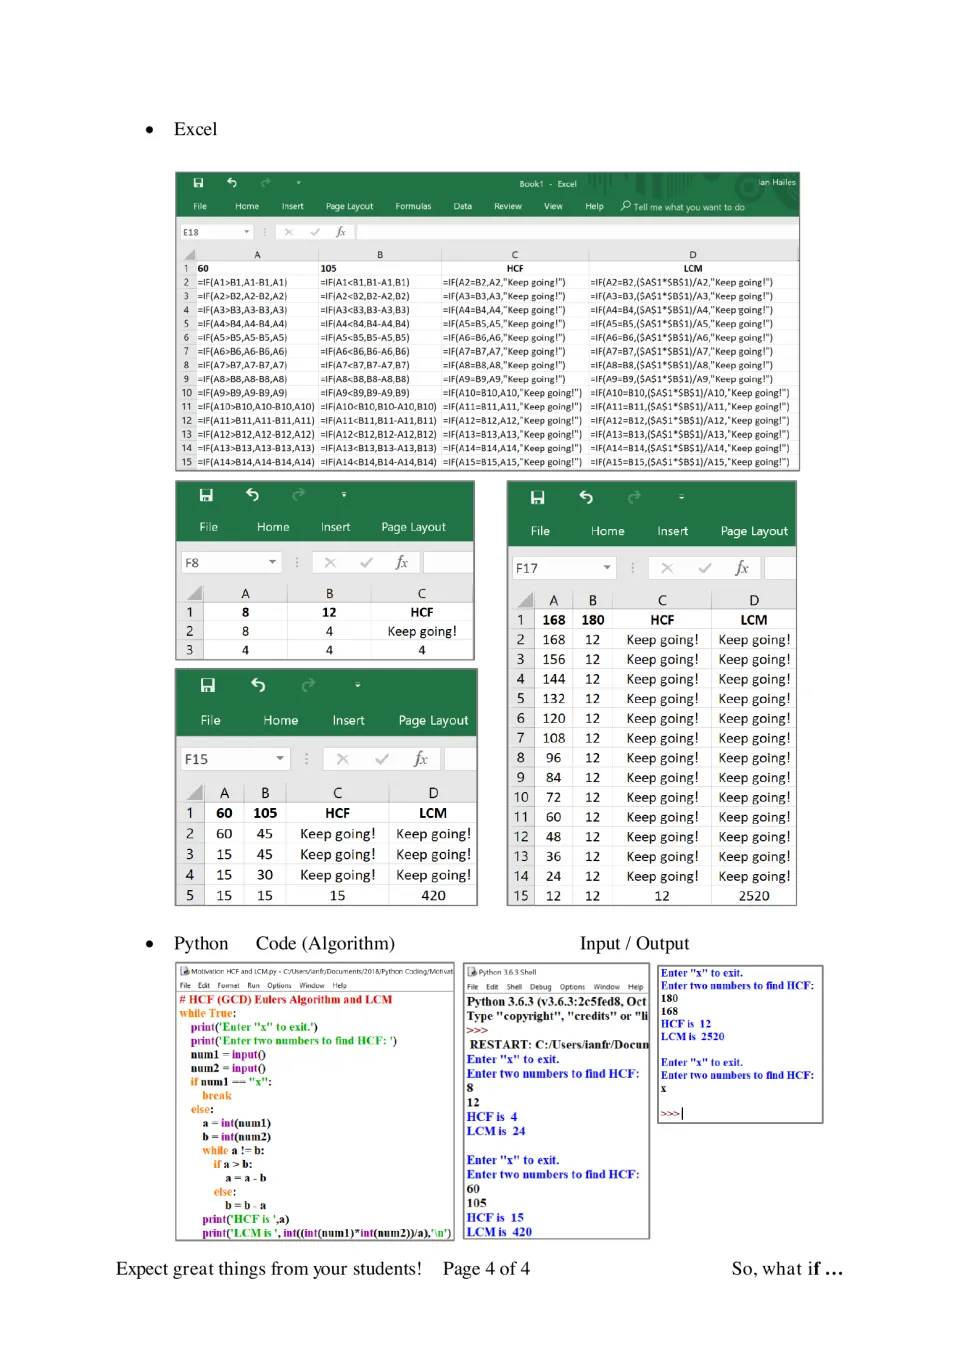Click Ian Hailes account name in Excel title

pyautogui.click(x=777, y=182)
